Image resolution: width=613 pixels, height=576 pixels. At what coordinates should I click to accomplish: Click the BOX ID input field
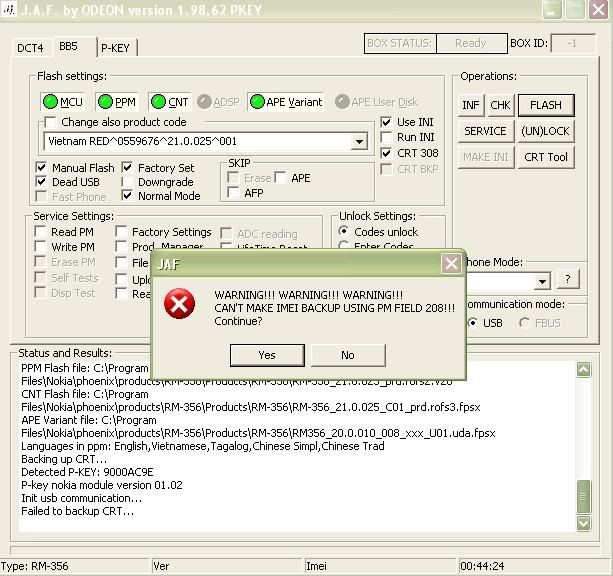(x=573, y=43)
